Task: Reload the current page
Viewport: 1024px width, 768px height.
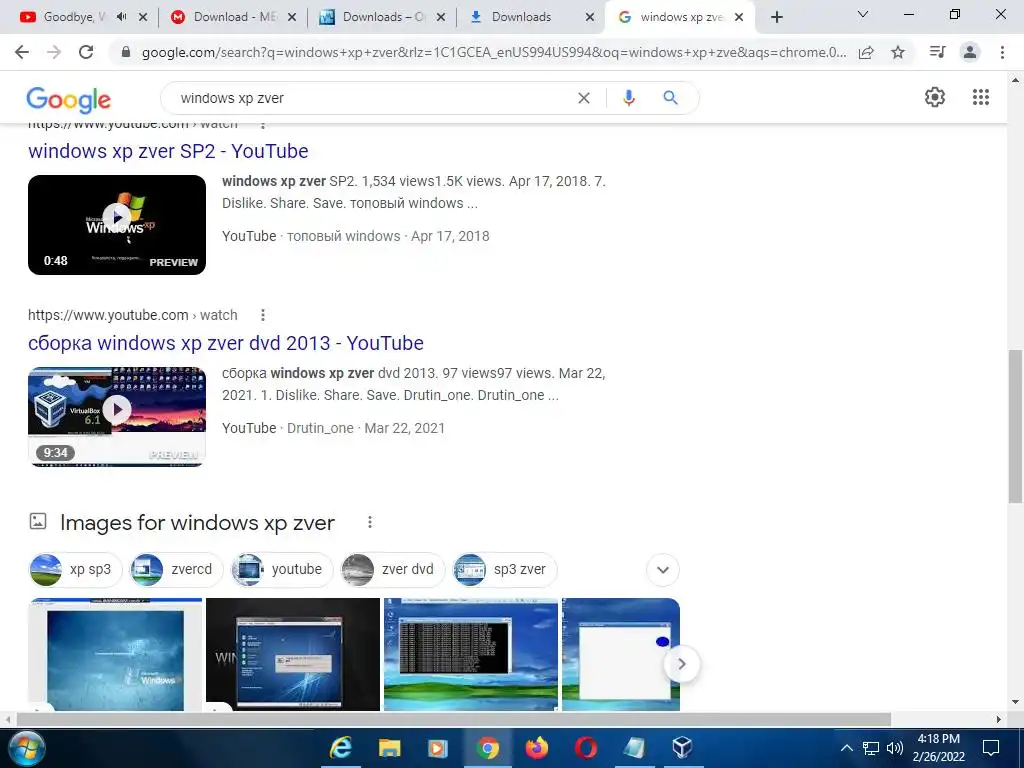Action: pyautogui.click(x=86, y=52)
